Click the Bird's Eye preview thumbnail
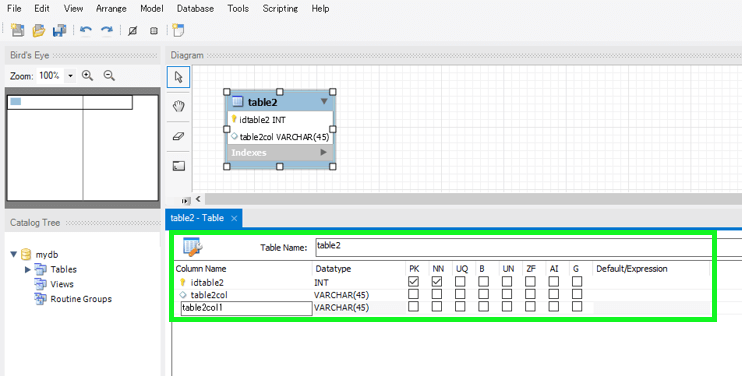 [83, 148]
